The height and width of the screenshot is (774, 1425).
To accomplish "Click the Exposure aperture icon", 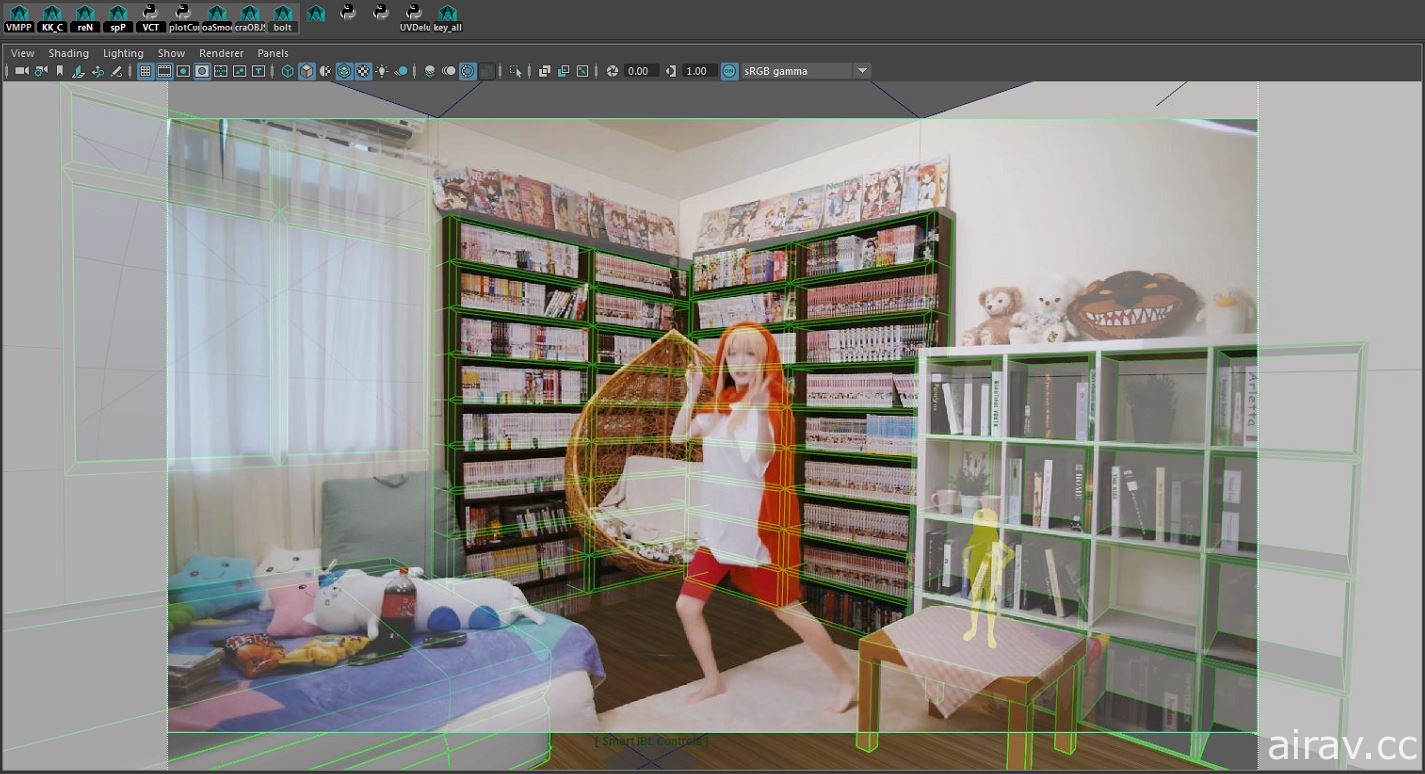I will 612,71.
